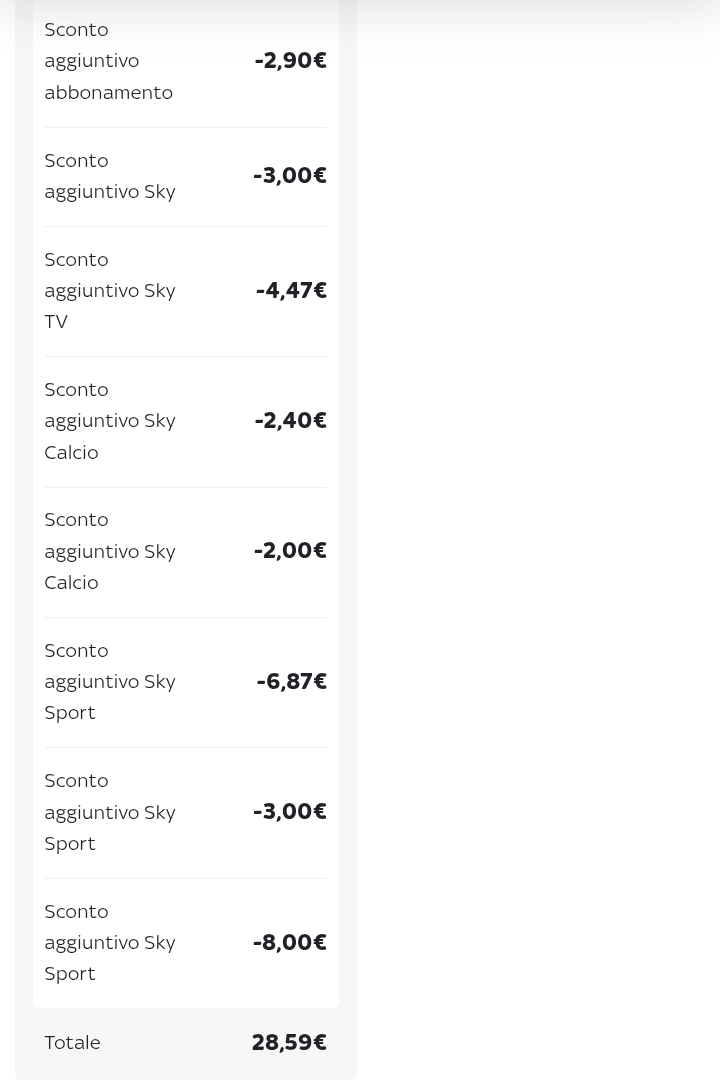Click the -3,00€ amount beside "Sconto aggiuntivo Sky"
This screenshot has width=720, height=1089.
point(290,176)
